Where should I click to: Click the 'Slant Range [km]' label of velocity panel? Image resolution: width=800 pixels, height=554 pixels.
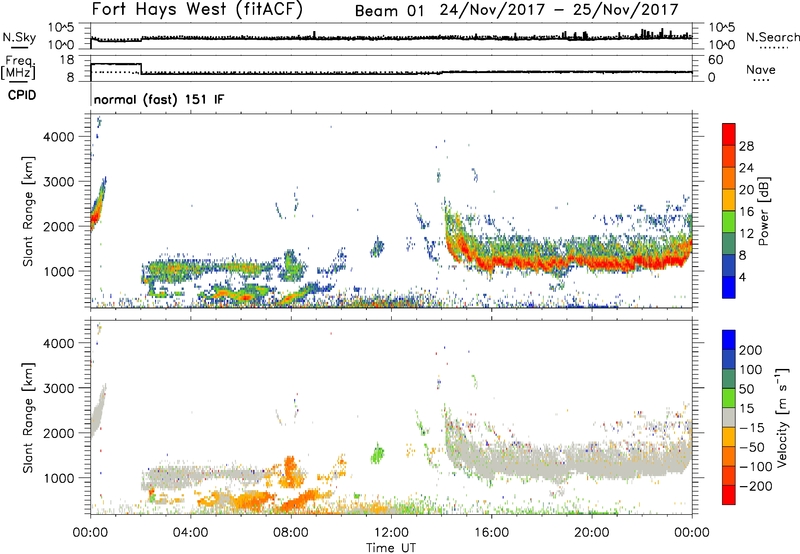point(28,417)
